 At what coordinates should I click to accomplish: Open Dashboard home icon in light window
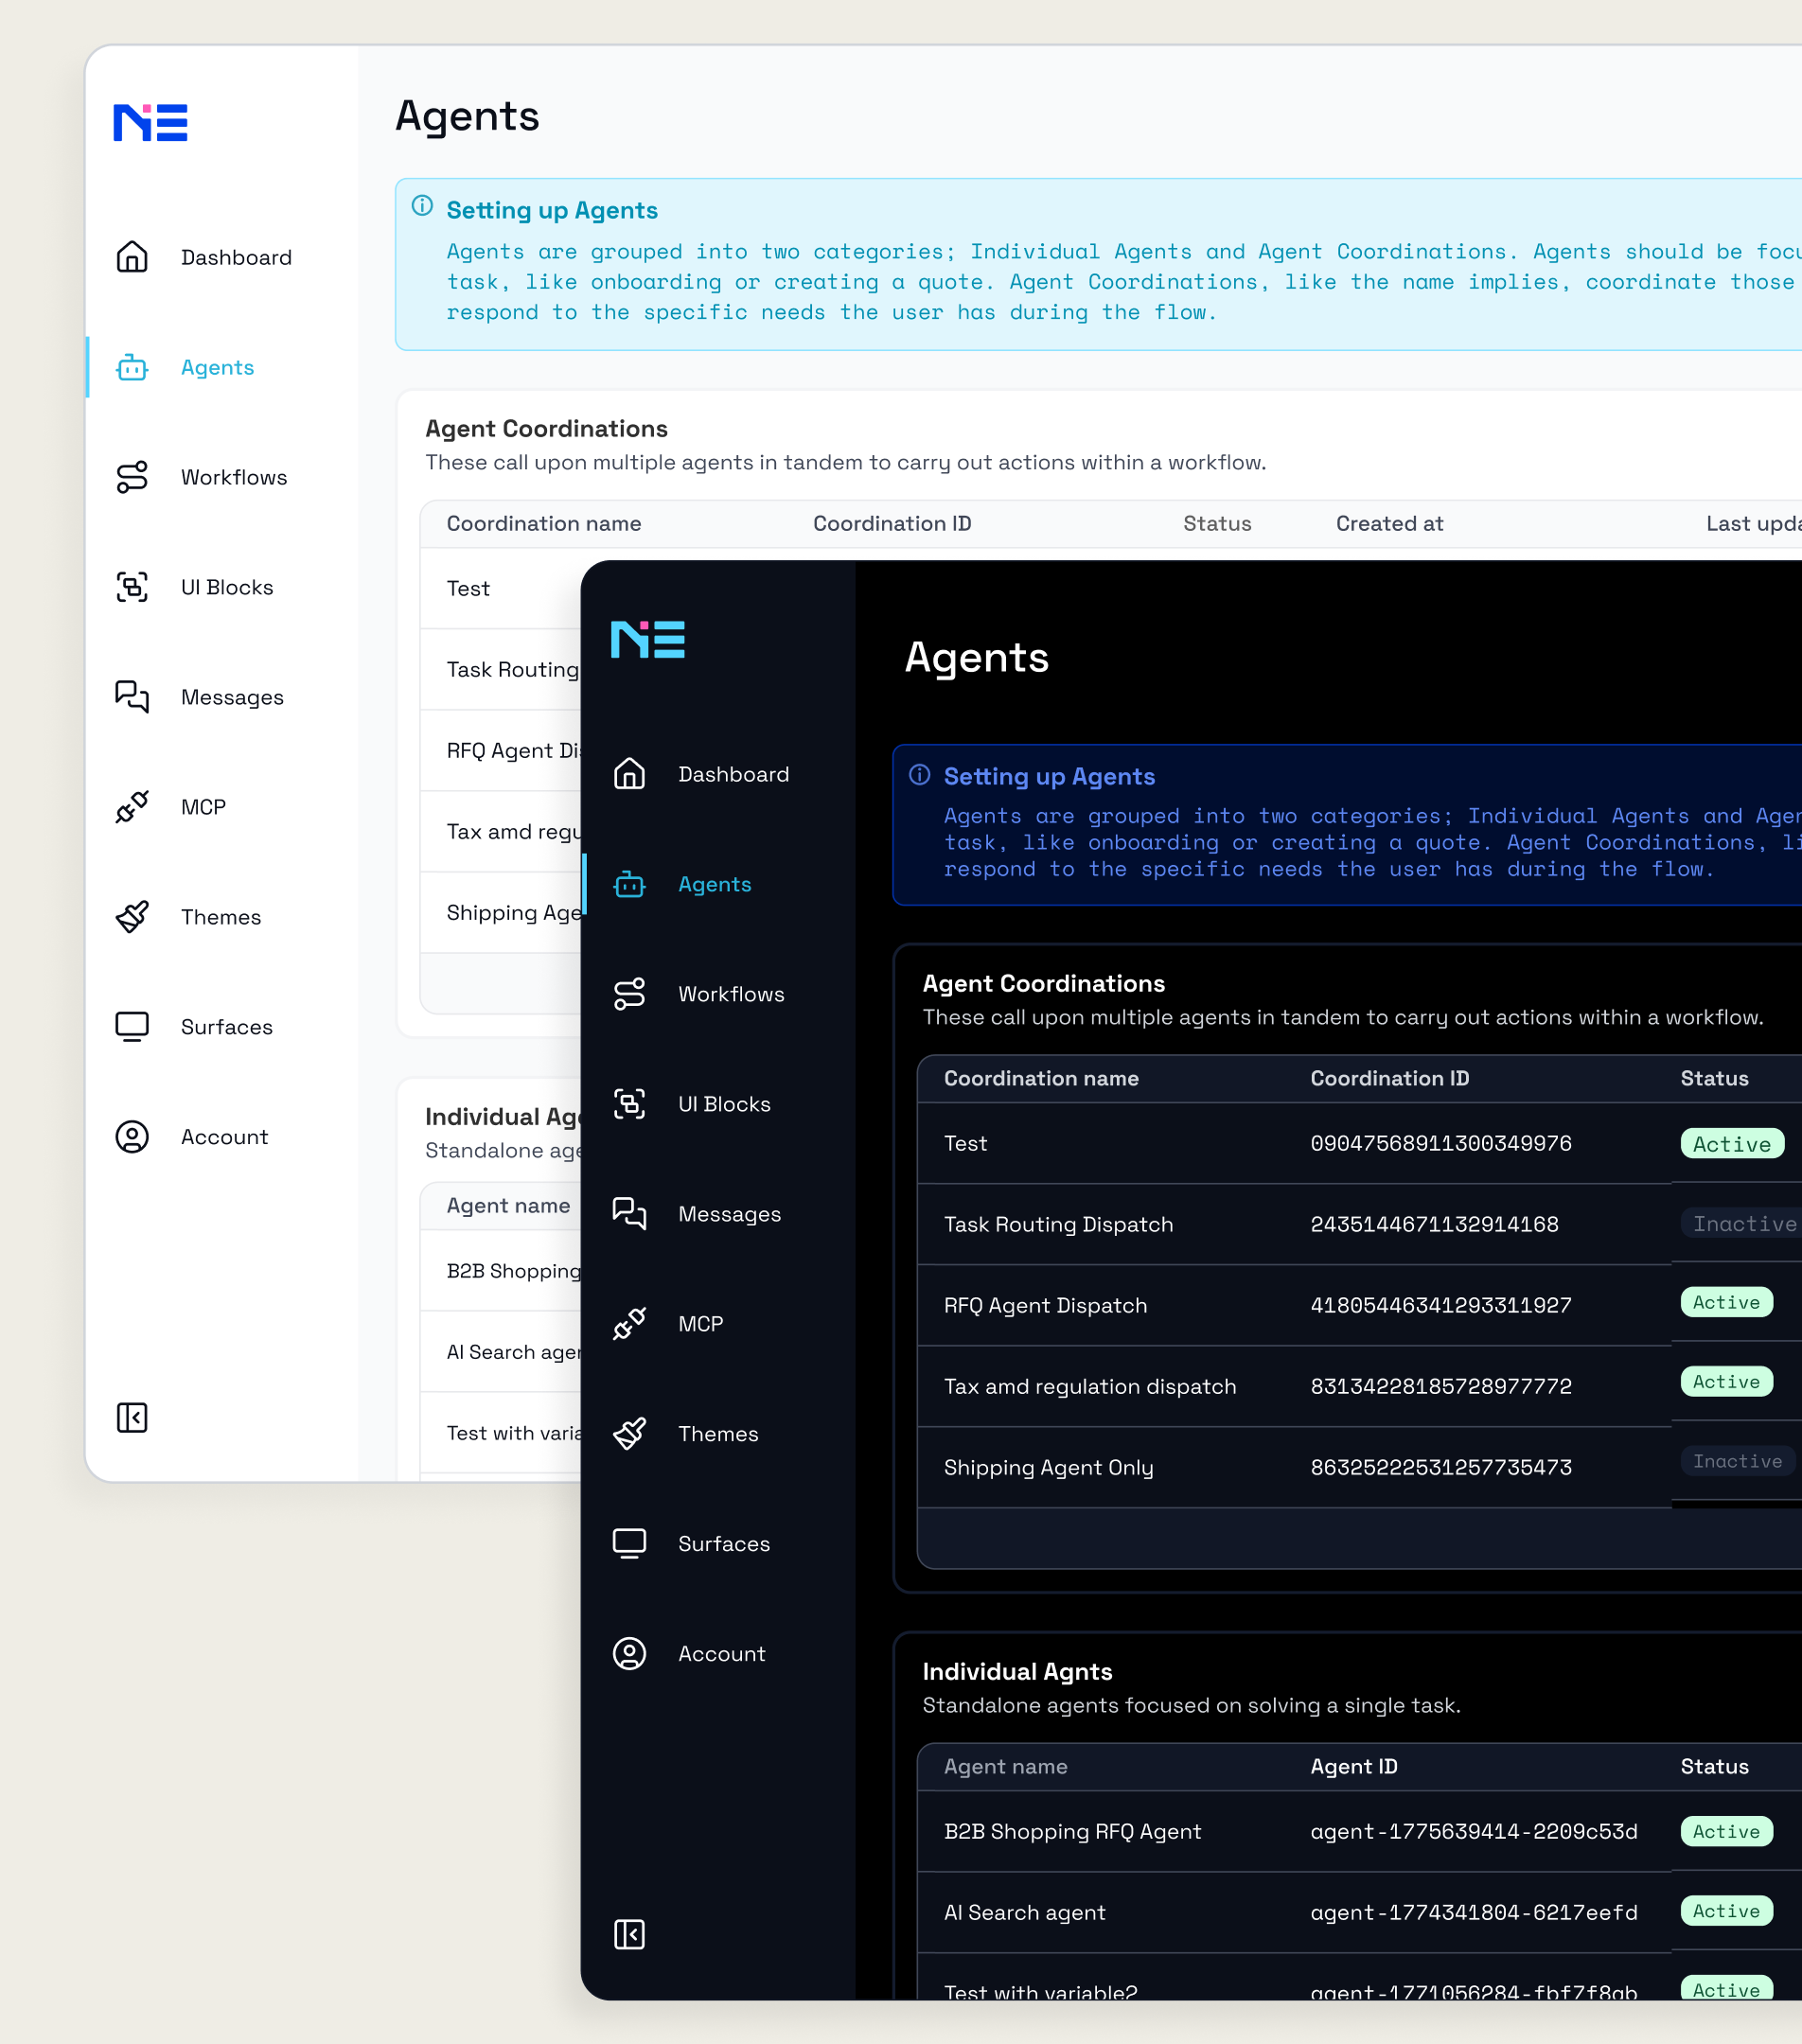132,257
